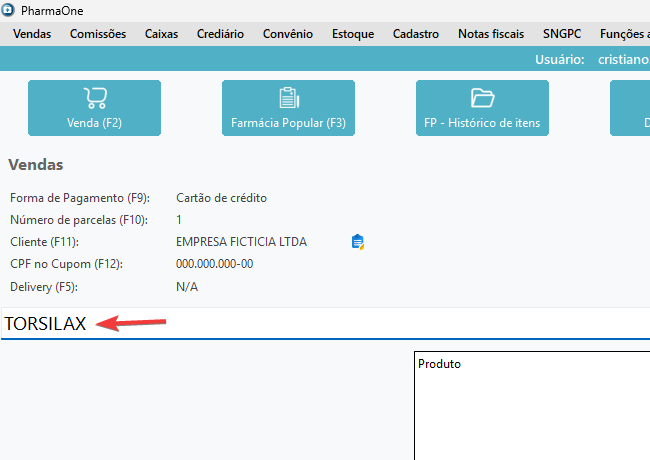Click the number of parcels value '1'
Image resolution: width=650 pixels, height=460 pixels.
click(x=179, y=220)
